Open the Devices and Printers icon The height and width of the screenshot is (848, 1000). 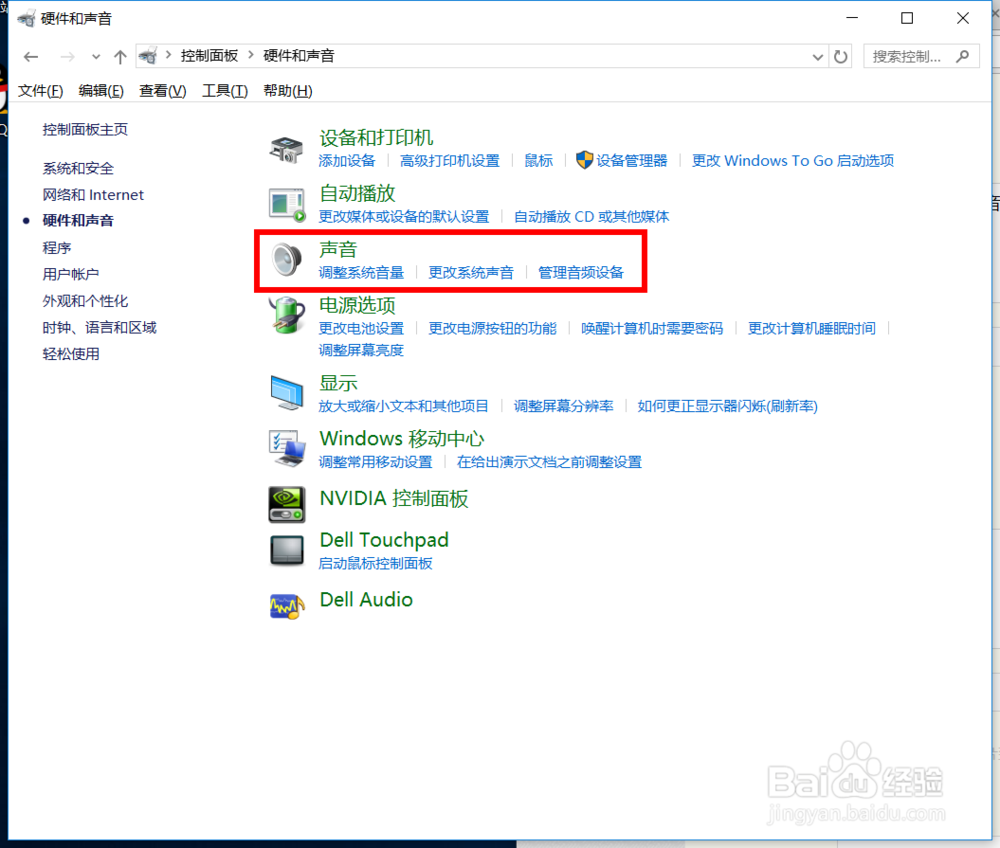pyautogui.click(x=286, y=149)
